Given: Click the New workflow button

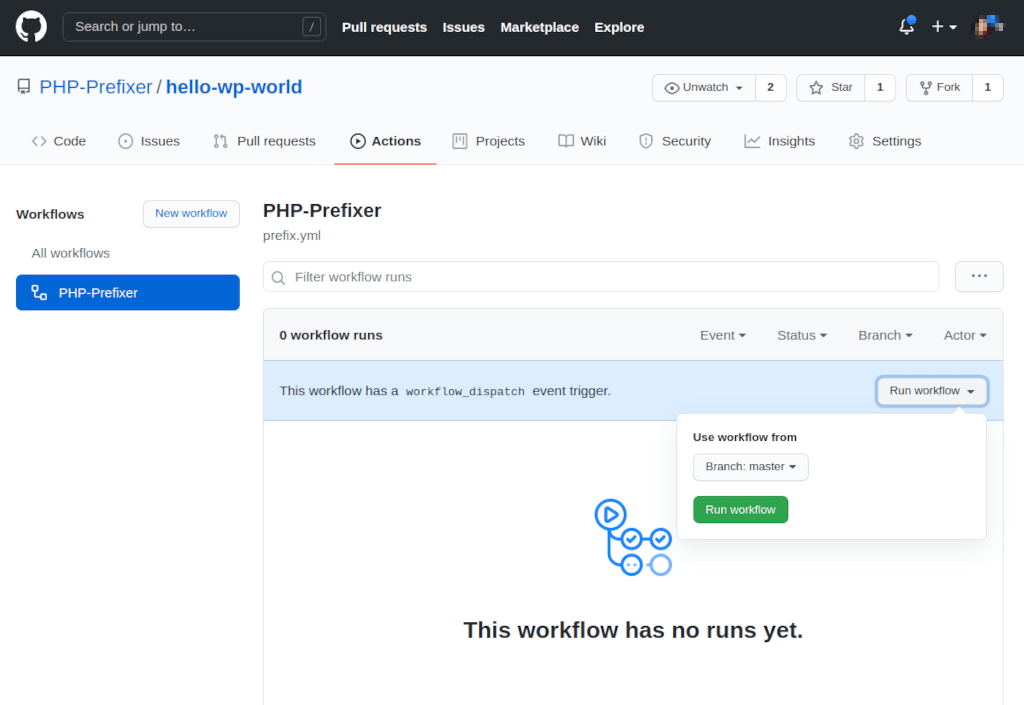Looking at the screenshot, I should [191, 213].
